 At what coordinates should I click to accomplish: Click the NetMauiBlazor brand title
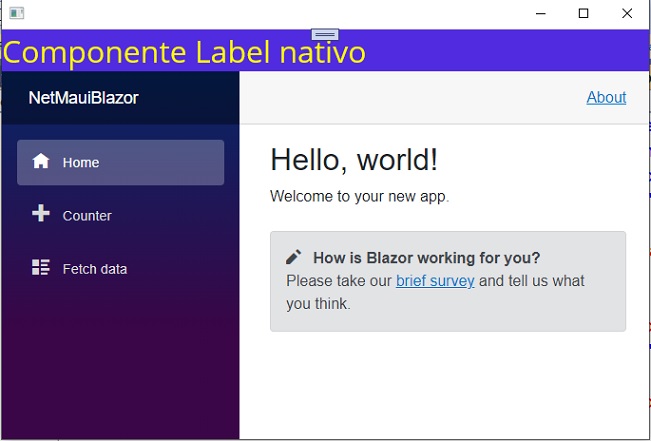coord(83,98)
